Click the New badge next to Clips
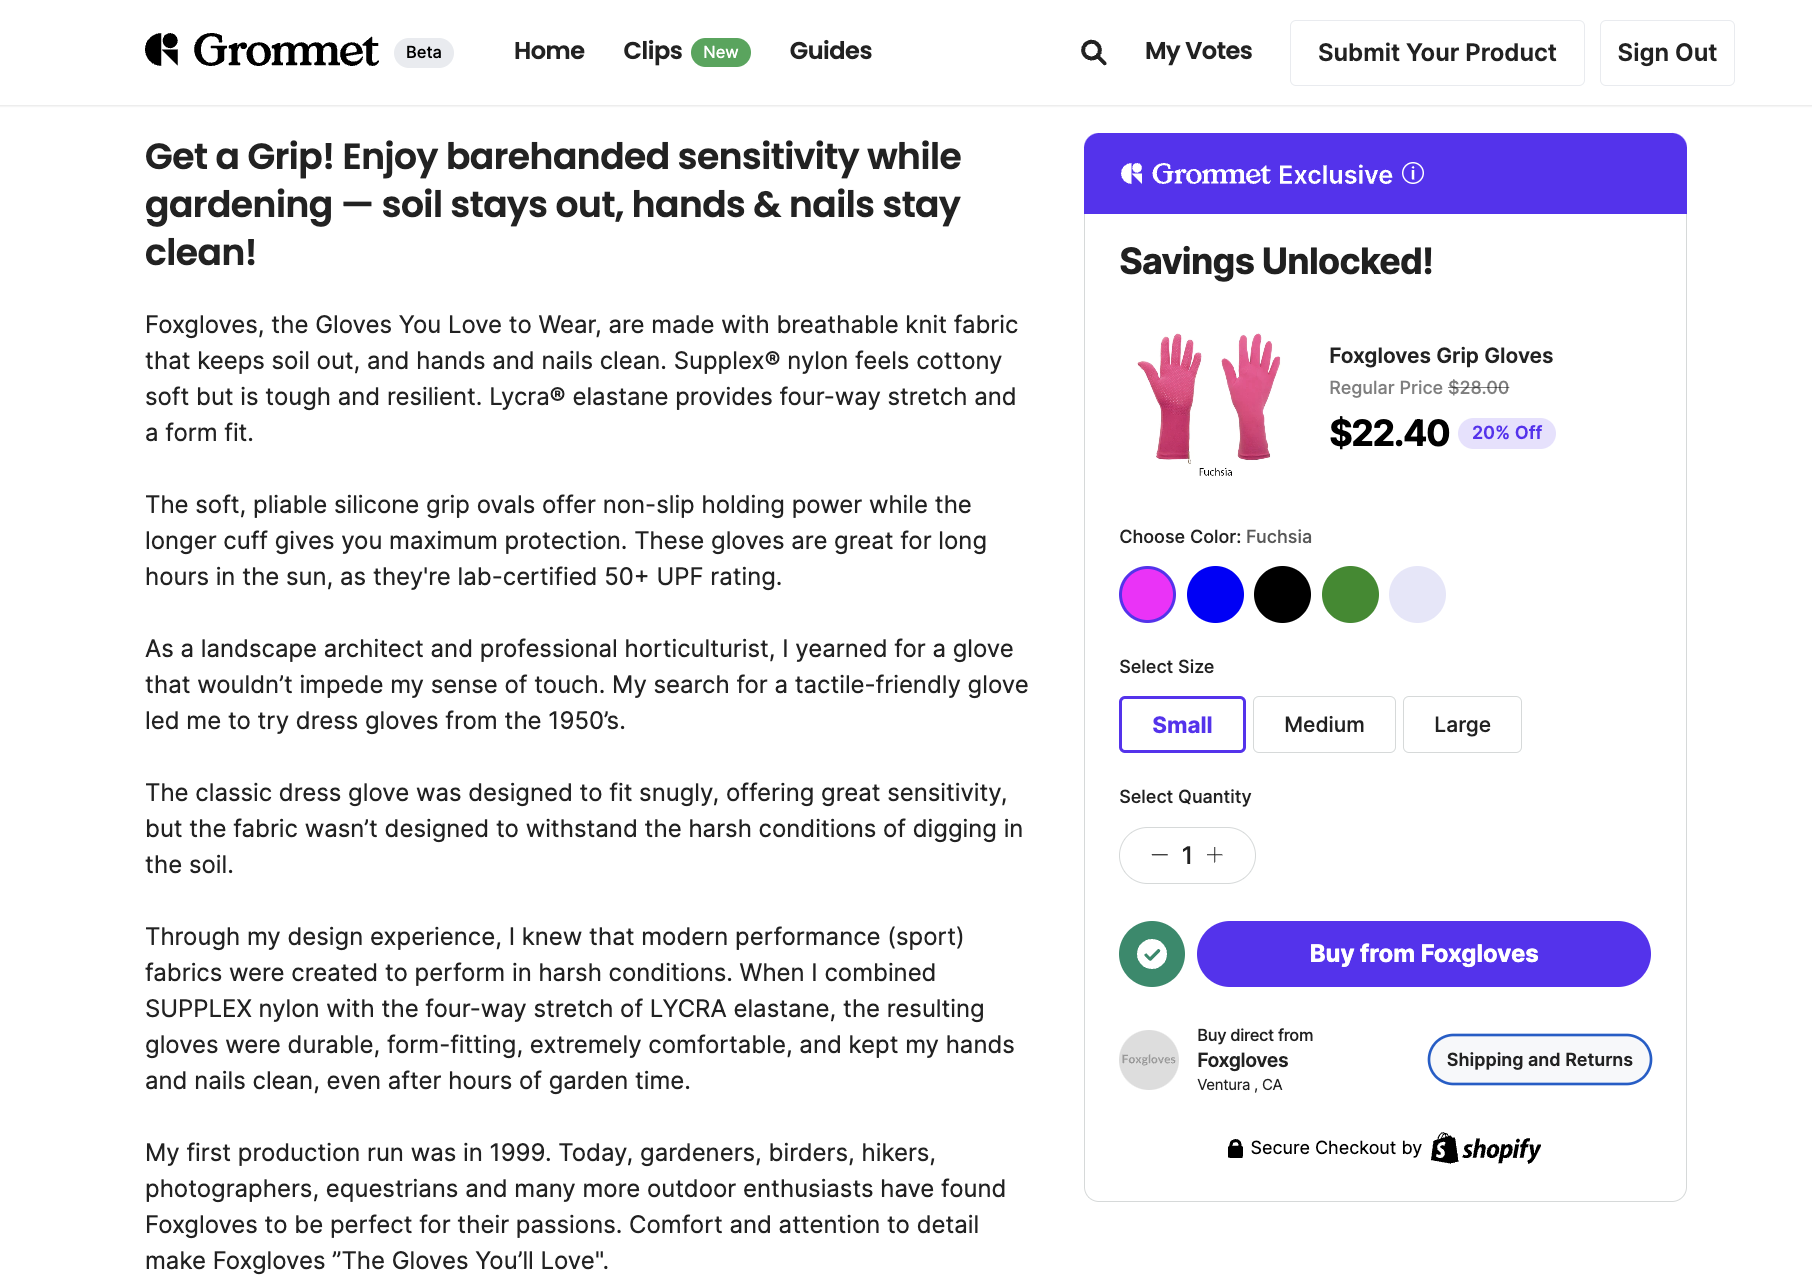The height and width of the screenshot is (1282, 1812). click(x=721, y=51)
